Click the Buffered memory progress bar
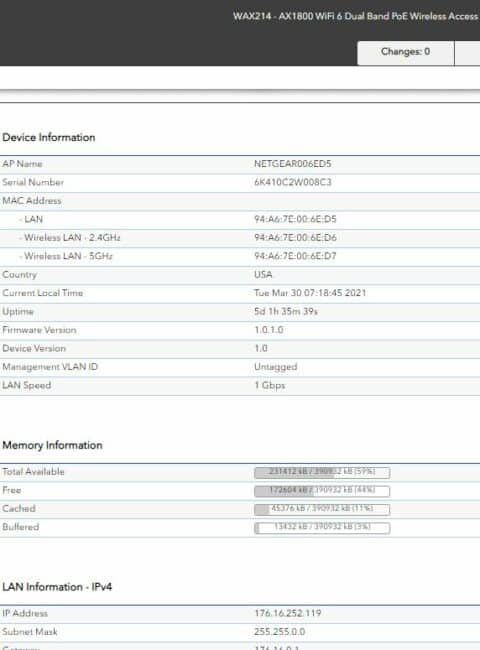This screenshot has width=480, height=650. coord(322,528)
